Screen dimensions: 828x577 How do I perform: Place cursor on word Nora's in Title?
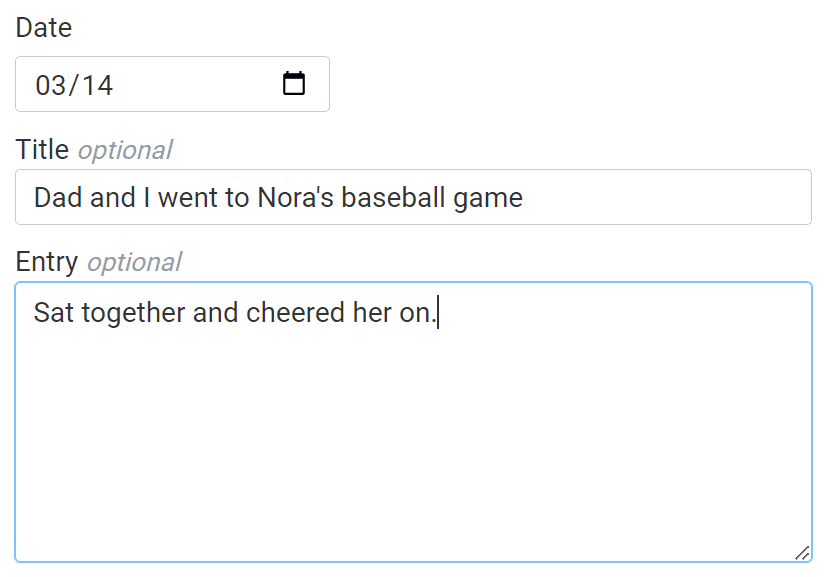[296, 197]
